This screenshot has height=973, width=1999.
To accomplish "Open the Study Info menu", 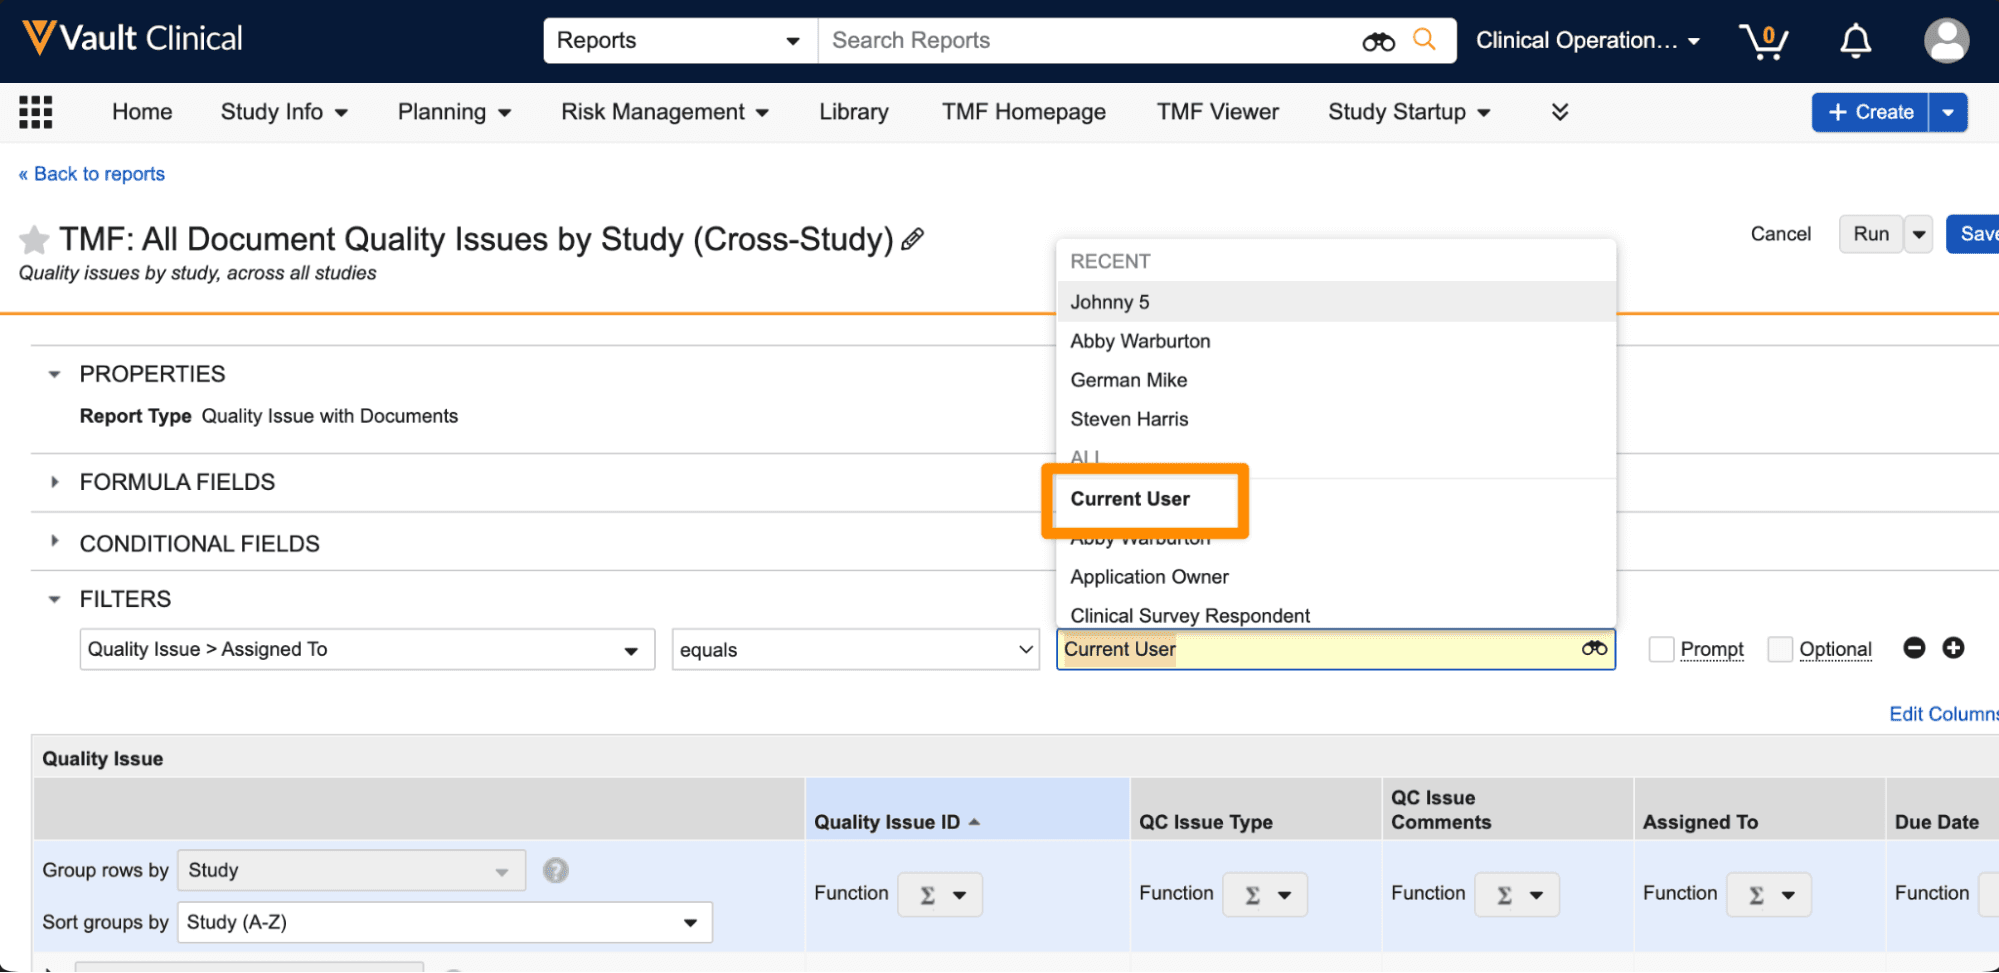I will tap(284, 112).
